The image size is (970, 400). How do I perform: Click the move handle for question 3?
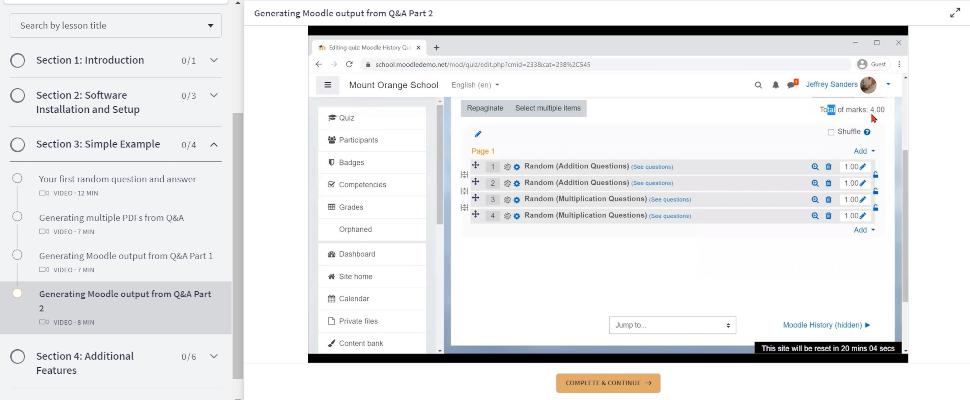tap(476, 198)
